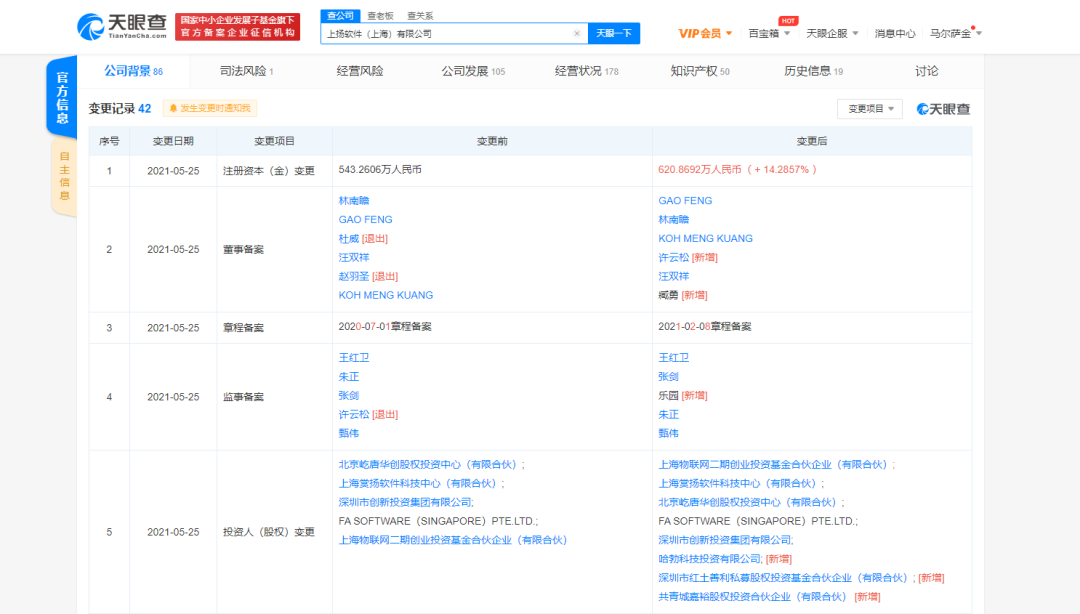Click the 天眼一下 search button
The width and height of the screenshot is (1080, 614).
pos(614,33)
